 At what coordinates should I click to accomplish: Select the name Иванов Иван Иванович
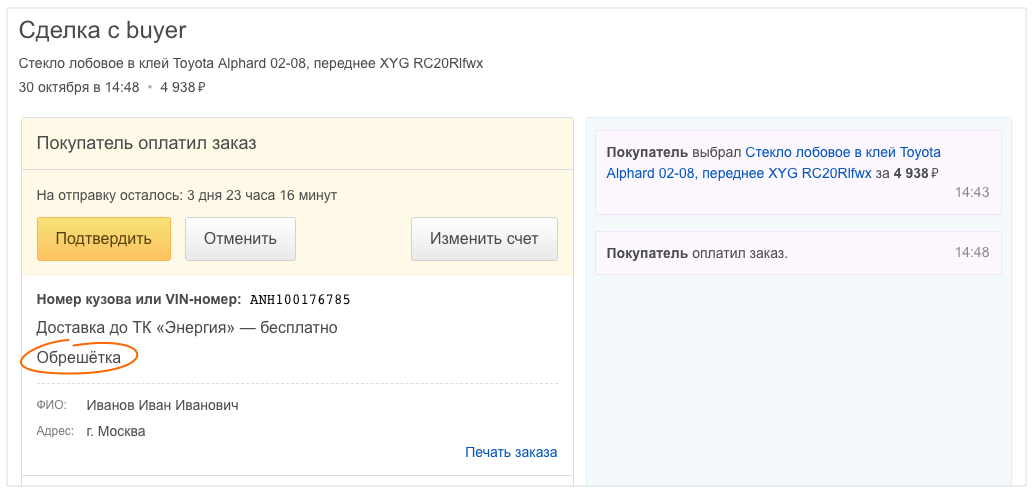pyautogui.click(x=162, y=405)
